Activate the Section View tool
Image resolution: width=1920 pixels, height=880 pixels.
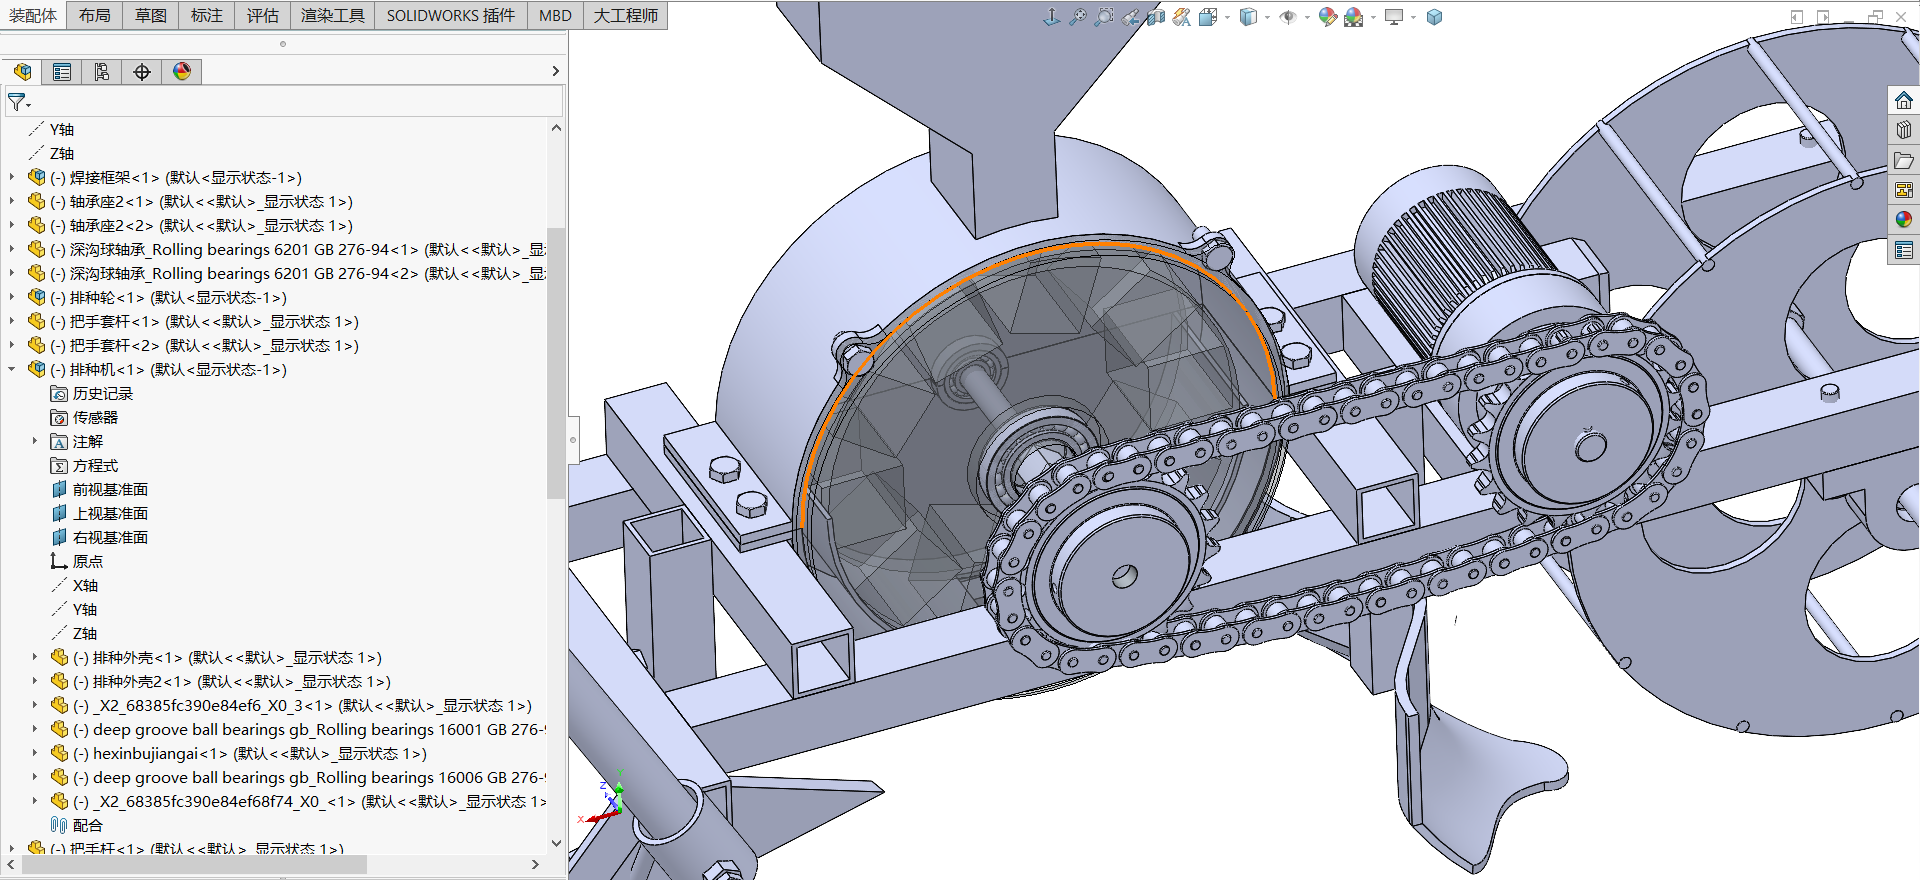(1156, 17)
